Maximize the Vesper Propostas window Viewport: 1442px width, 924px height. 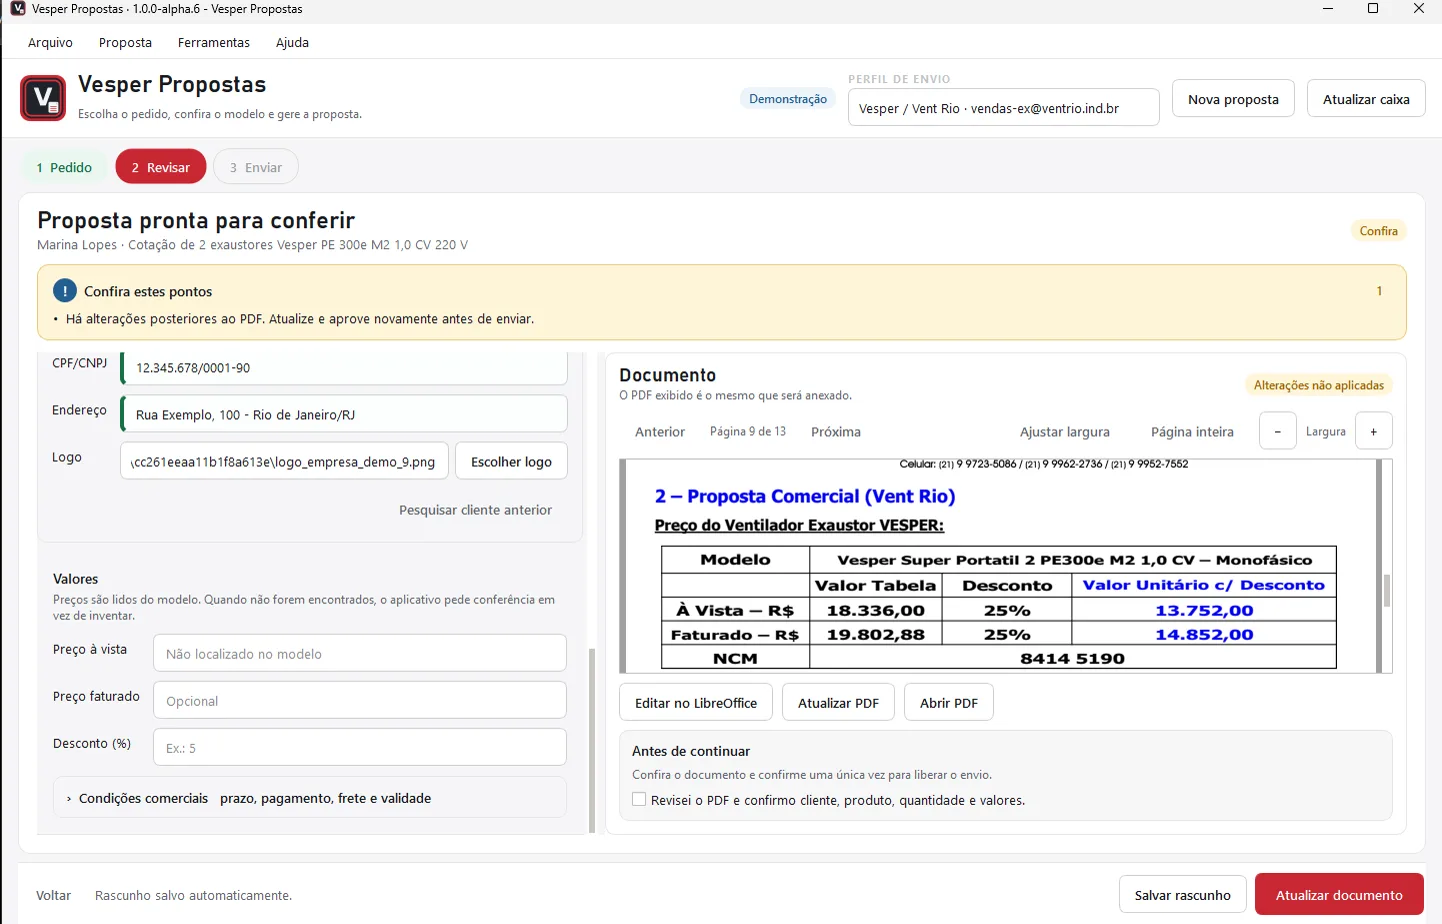1373,9
